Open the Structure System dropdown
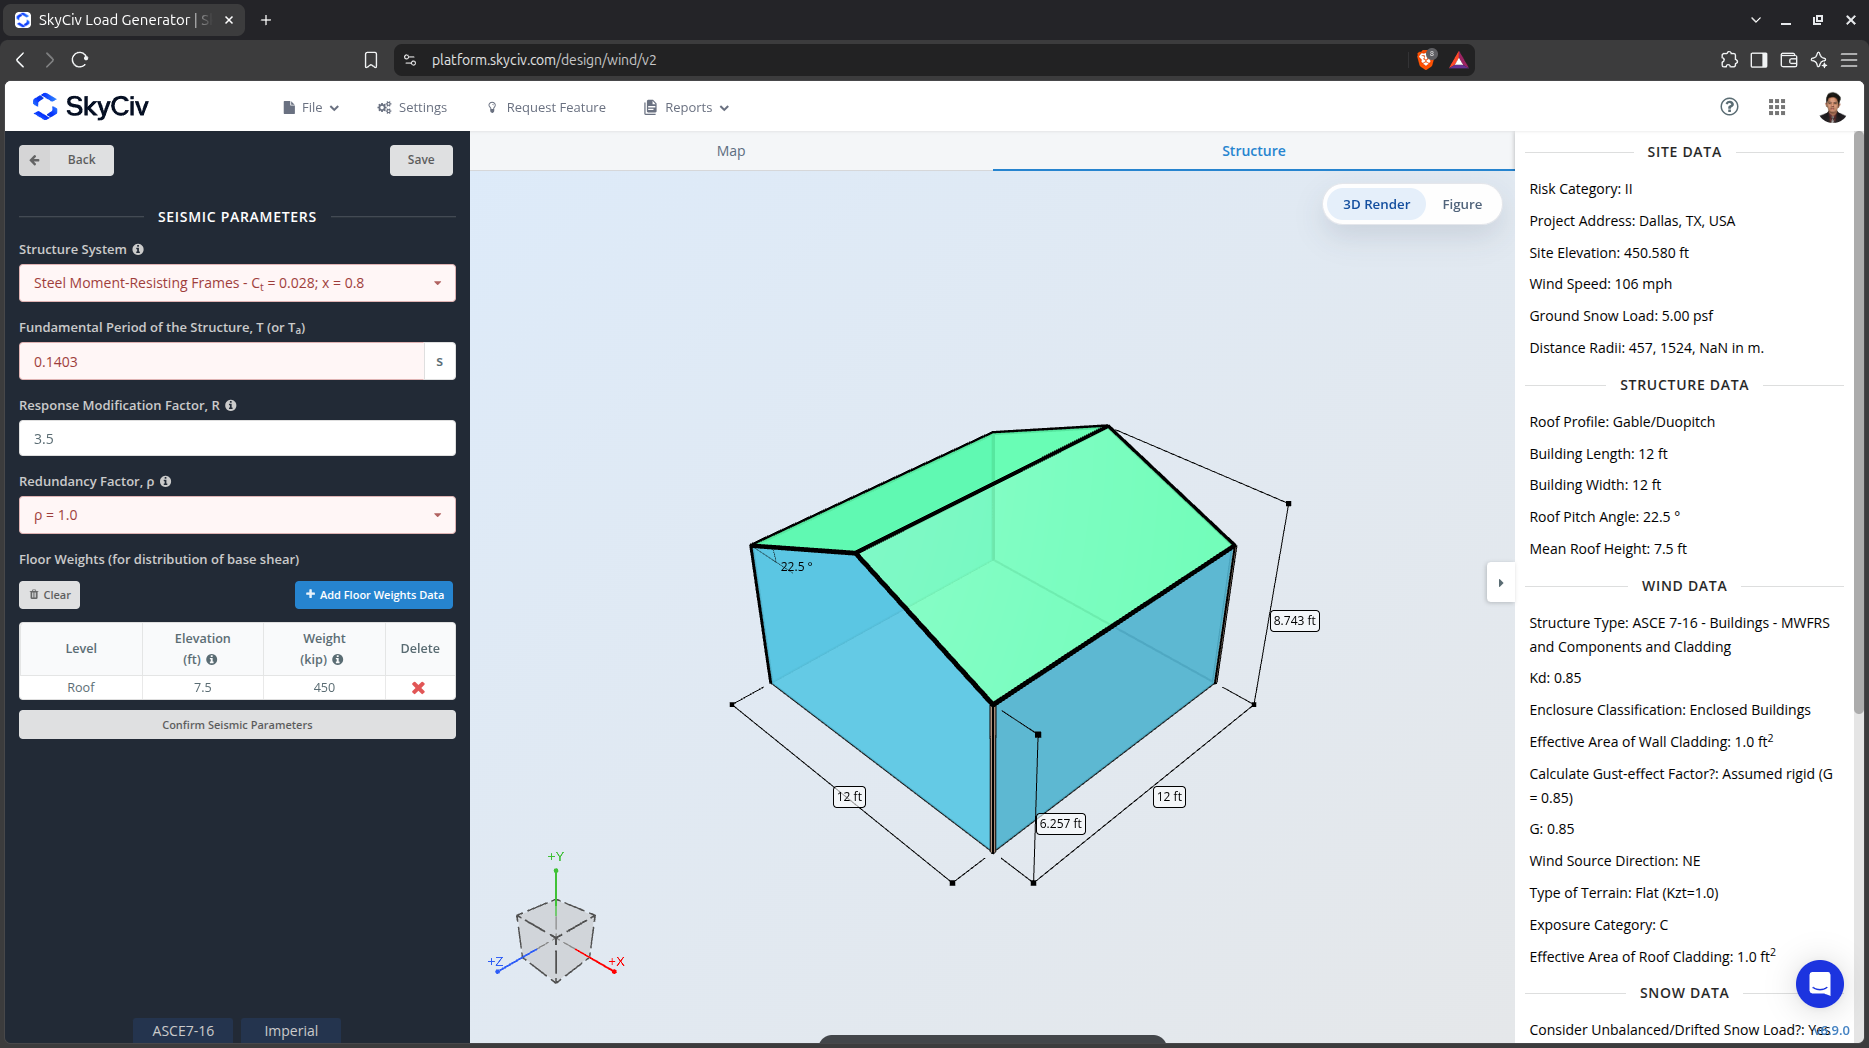This screenshot has width=1869, height=1048. pos(237,283)
